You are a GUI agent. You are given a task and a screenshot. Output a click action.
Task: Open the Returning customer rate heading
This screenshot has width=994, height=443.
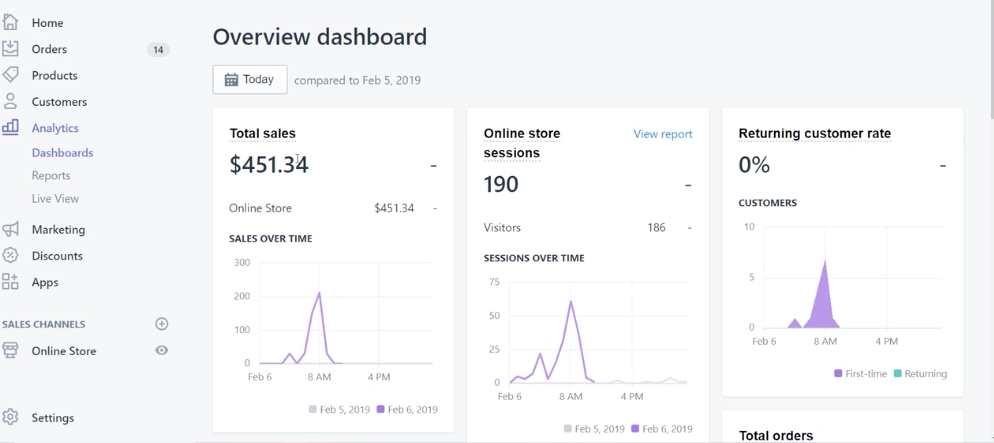814,133
